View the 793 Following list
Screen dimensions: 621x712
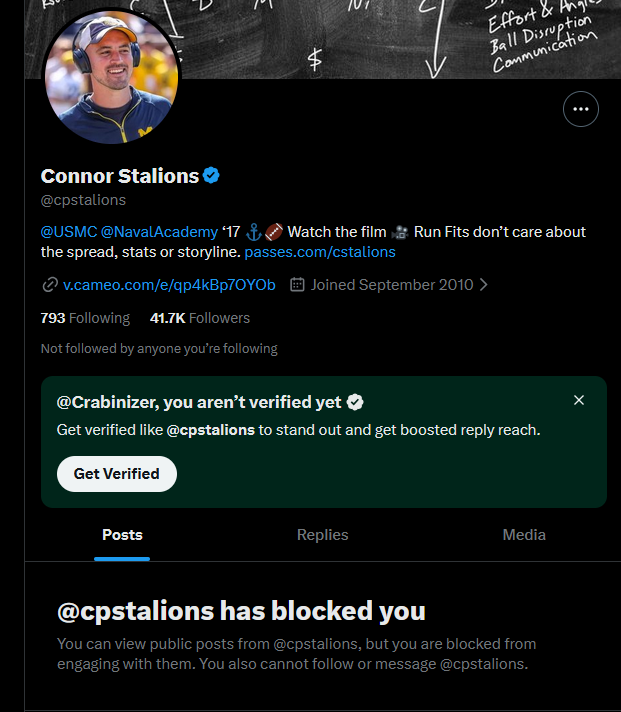[85, 318]
